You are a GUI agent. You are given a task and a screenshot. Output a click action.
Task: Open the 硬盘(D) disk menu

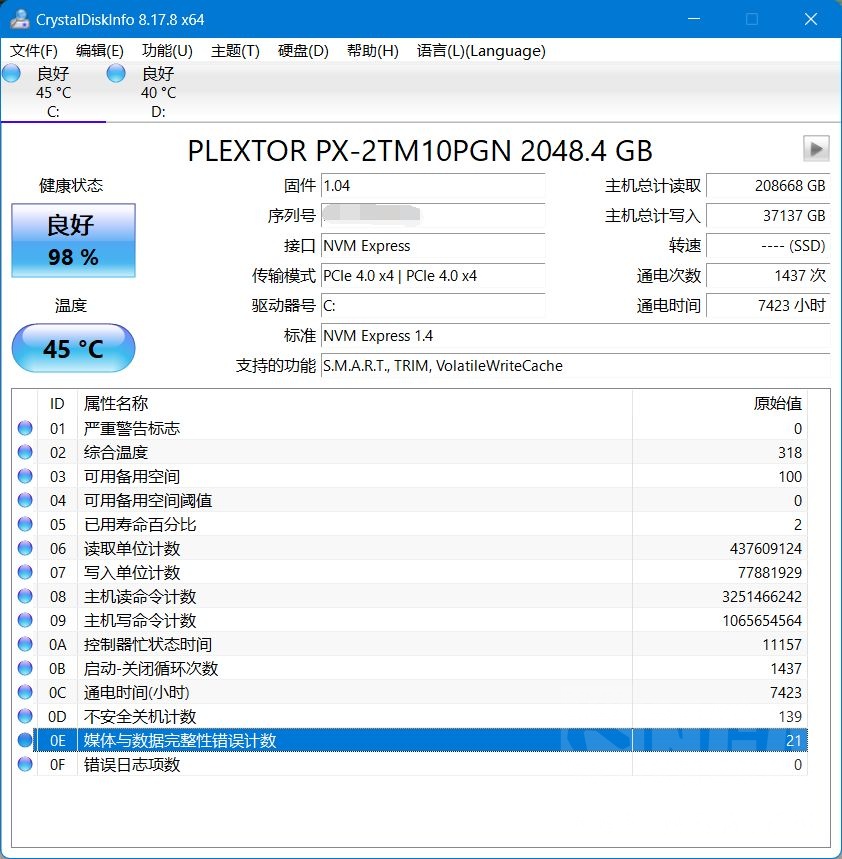[x=302, y=51]
